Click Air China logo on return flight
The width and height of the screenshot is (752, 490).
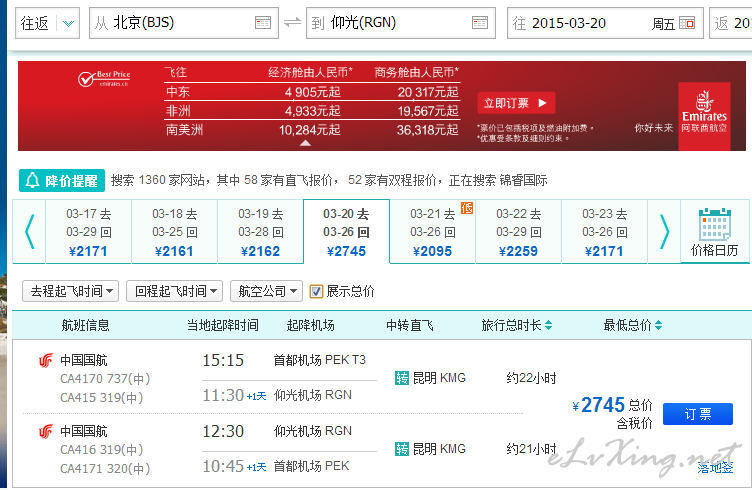[46, 432]
